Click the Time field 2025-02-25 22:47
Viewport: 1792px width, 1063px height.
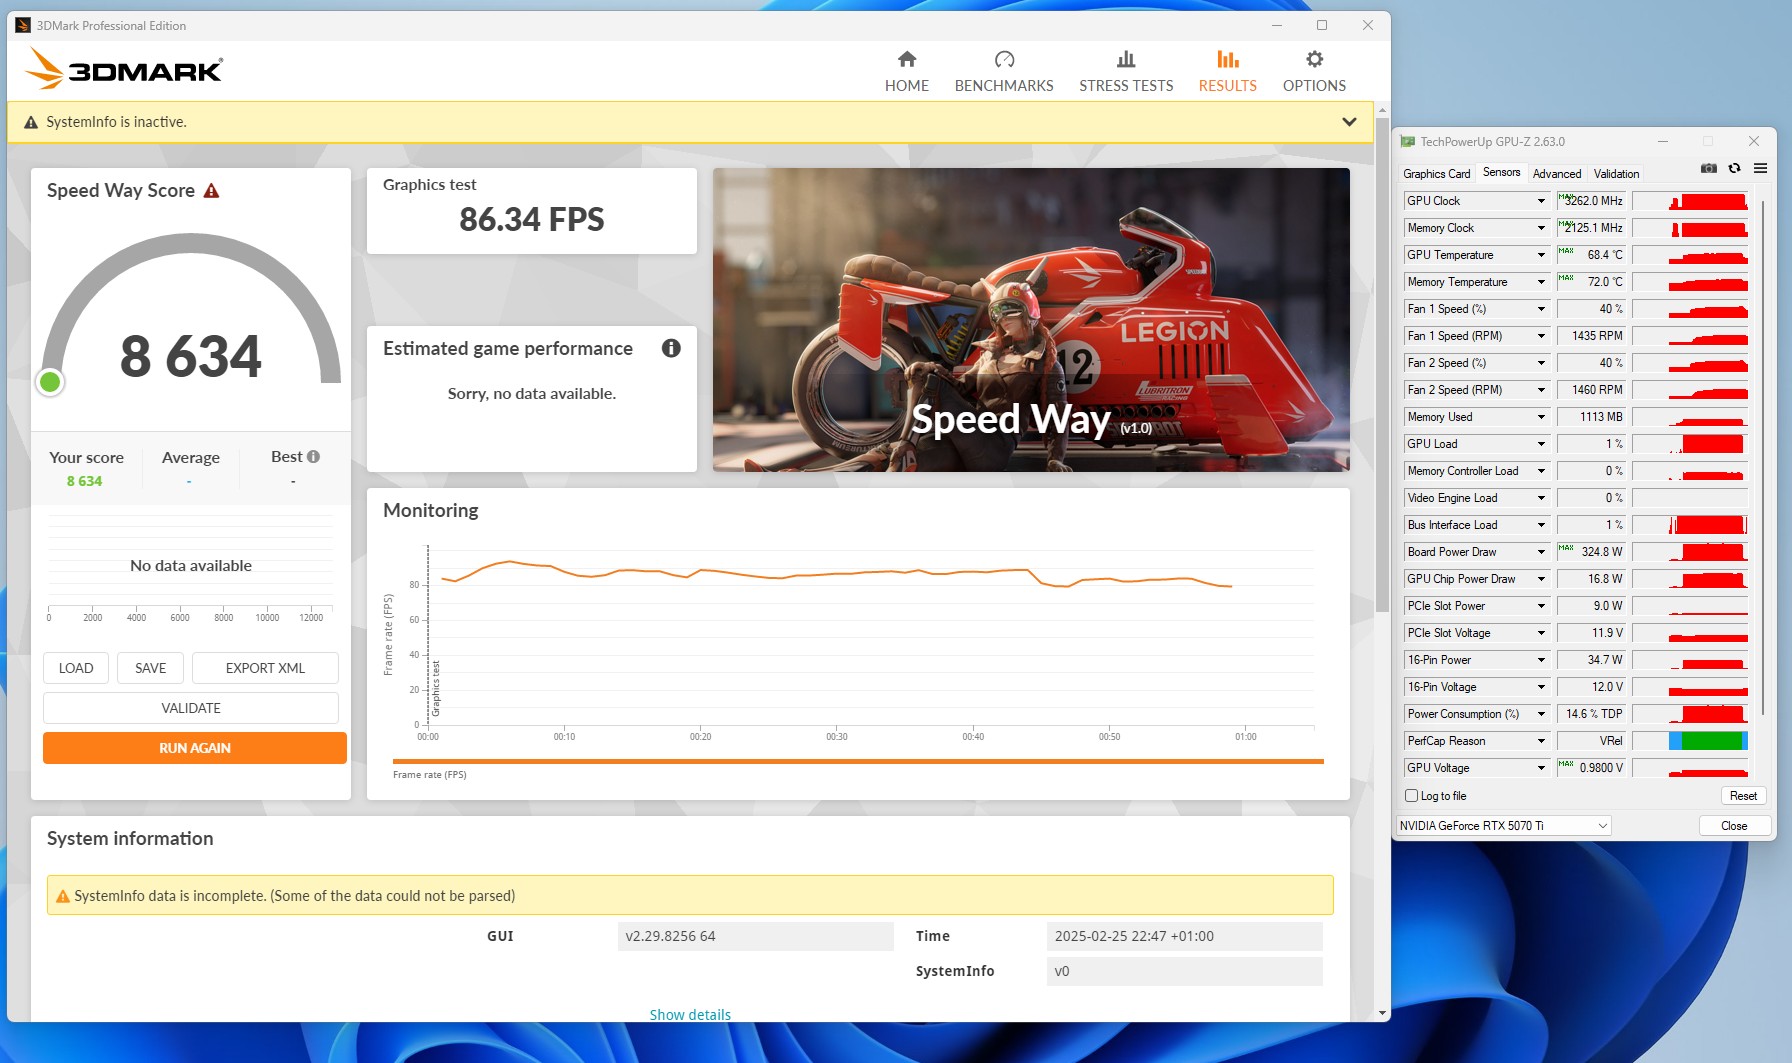click(x=1184, y=936)
